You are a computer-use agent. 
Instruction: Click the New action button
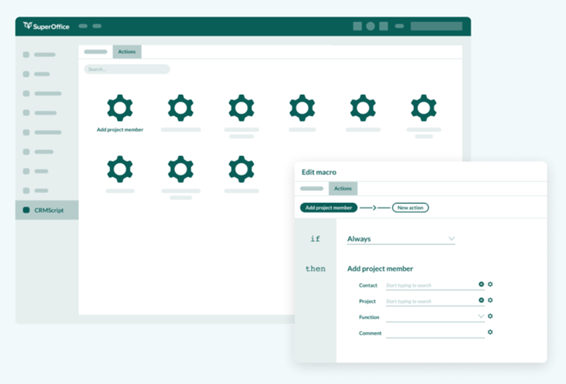(410, 208)
